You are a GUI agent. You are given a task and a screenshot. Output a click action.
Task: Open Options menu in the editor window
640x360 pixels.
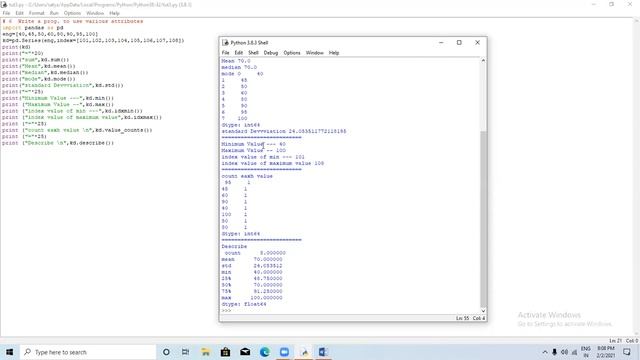pyautogui.click(x=72, y=13)
